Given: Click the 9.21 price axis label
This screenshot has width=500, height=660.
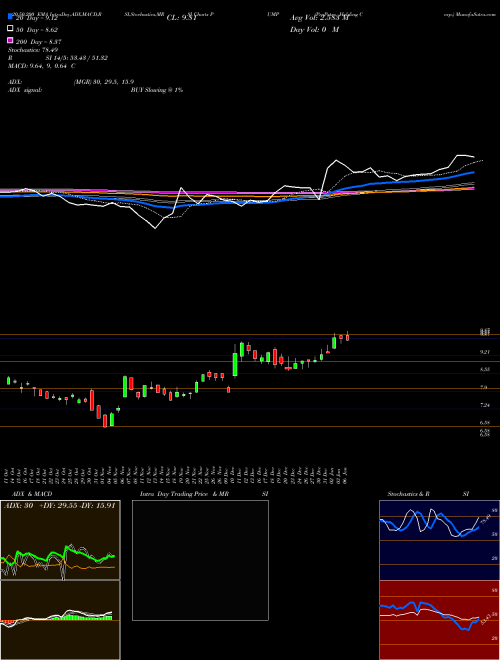Looking at the screenshot, I should click(484, 352).
